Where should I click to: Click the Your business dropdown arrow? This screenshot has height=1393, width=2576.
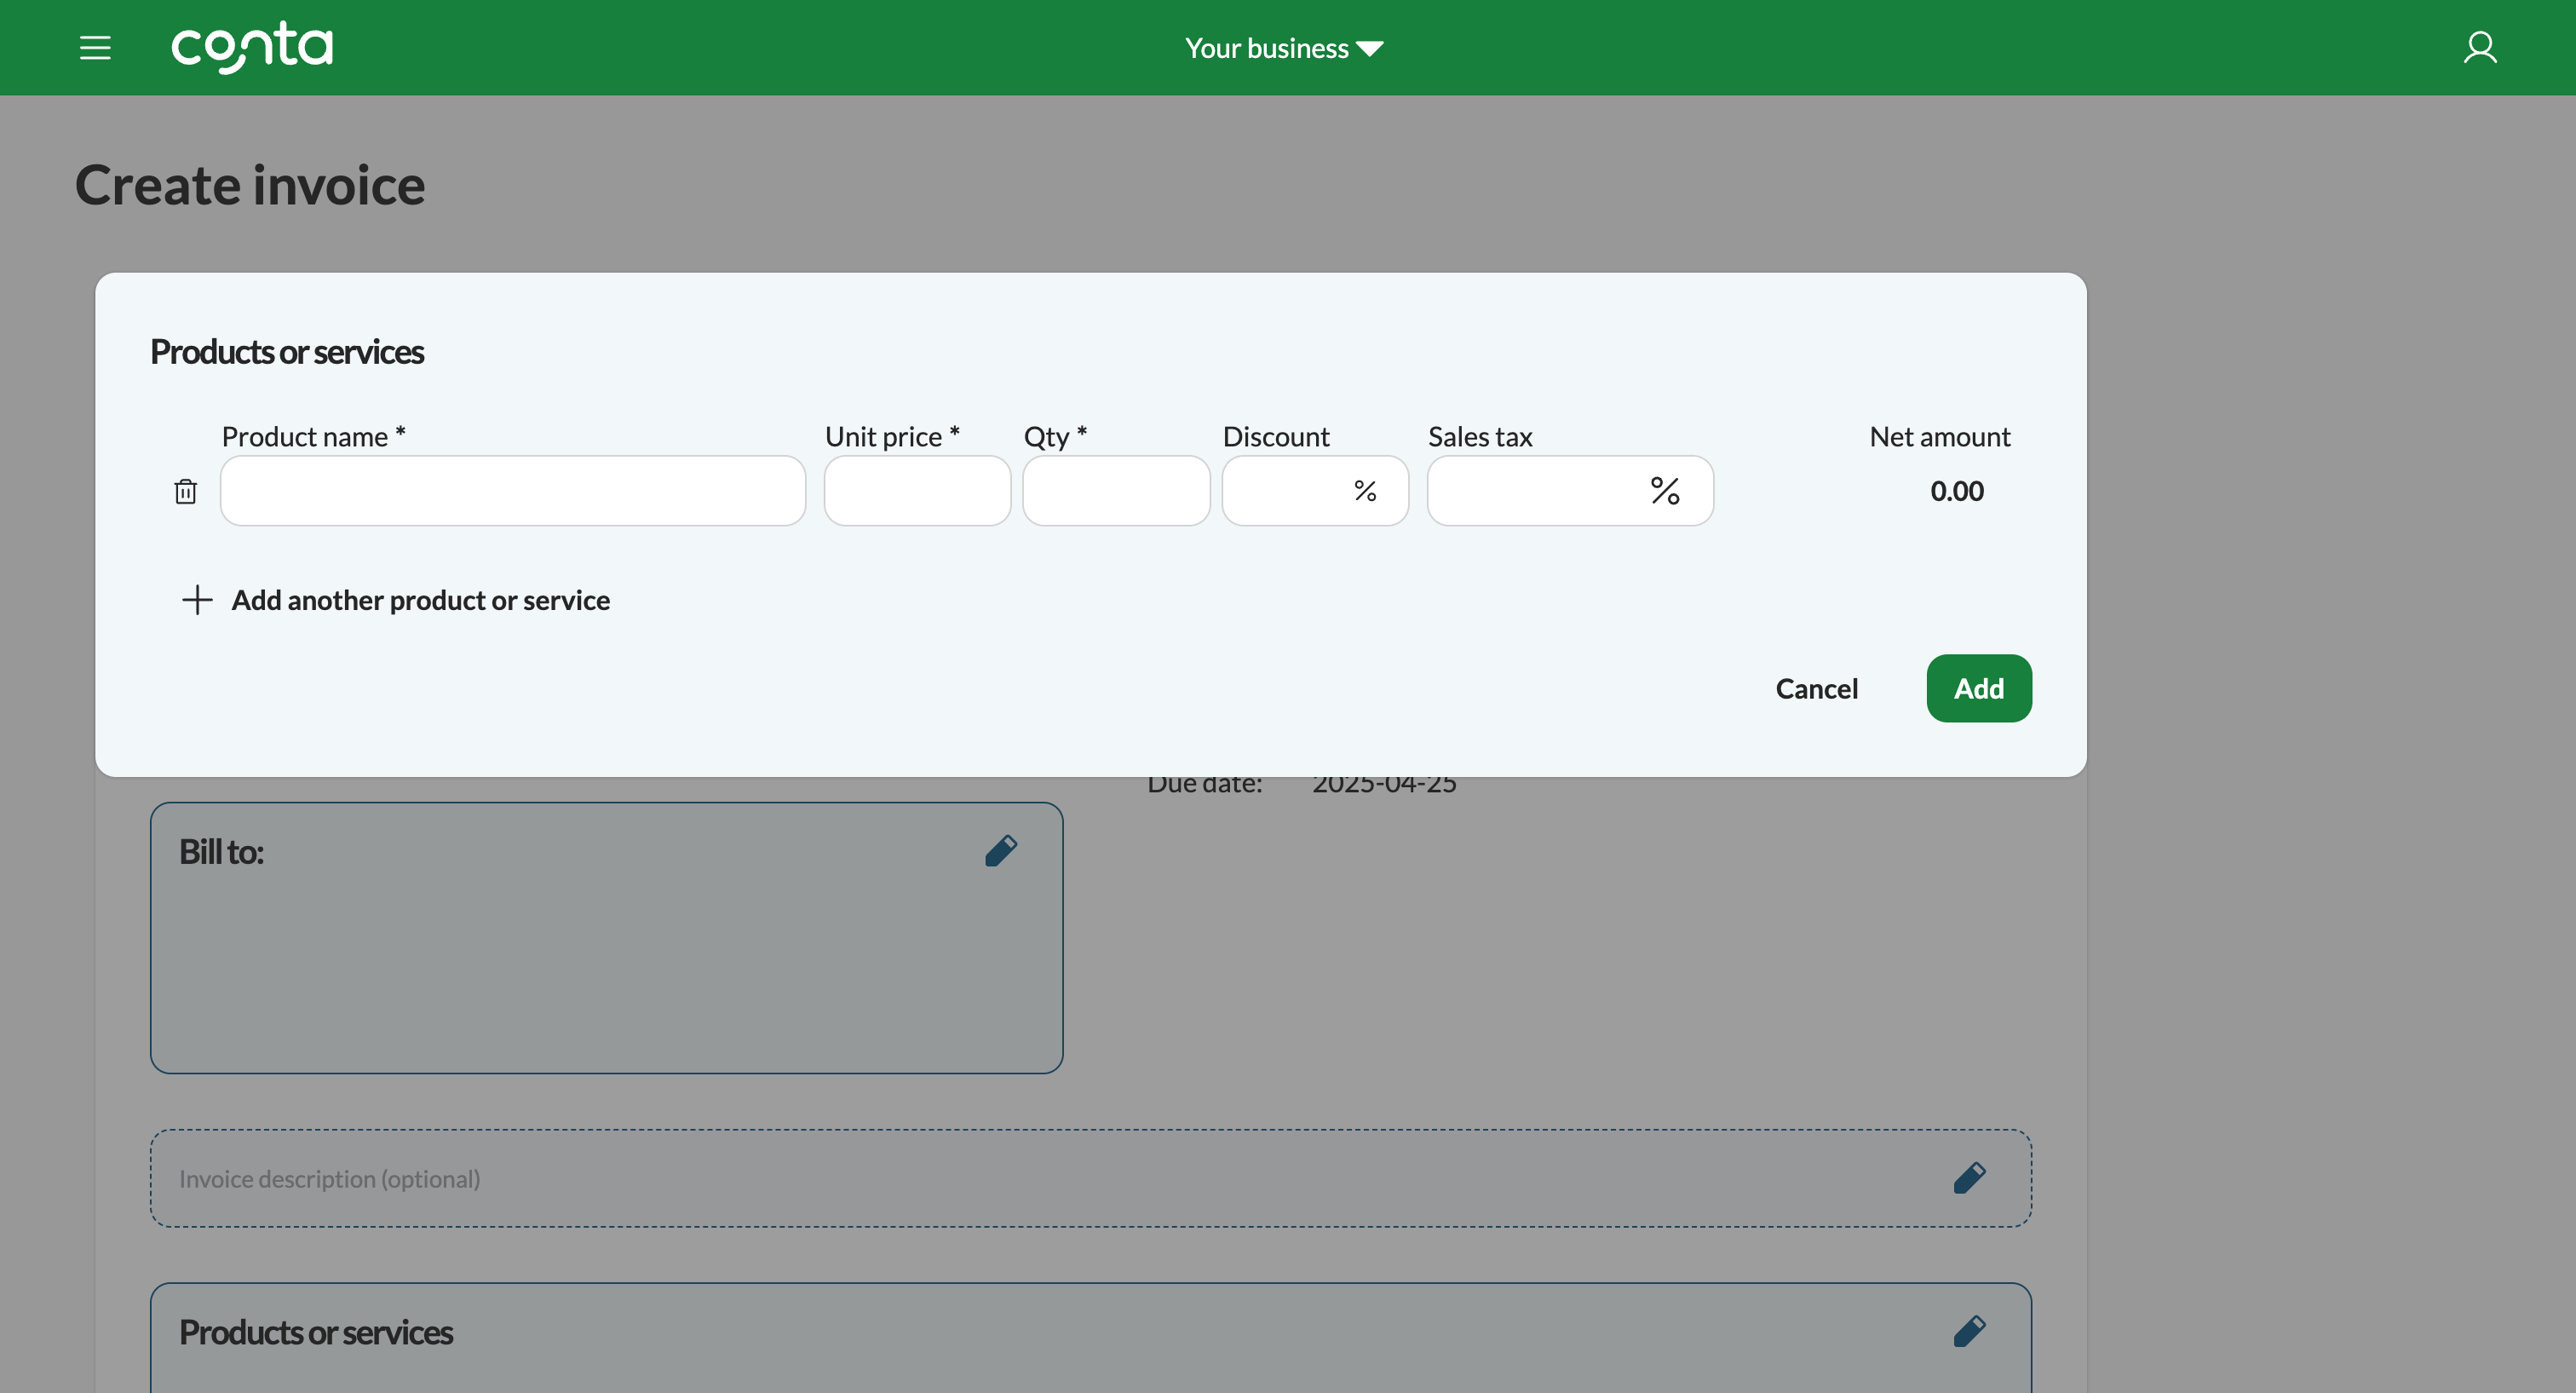click(x=1371, y=49)
